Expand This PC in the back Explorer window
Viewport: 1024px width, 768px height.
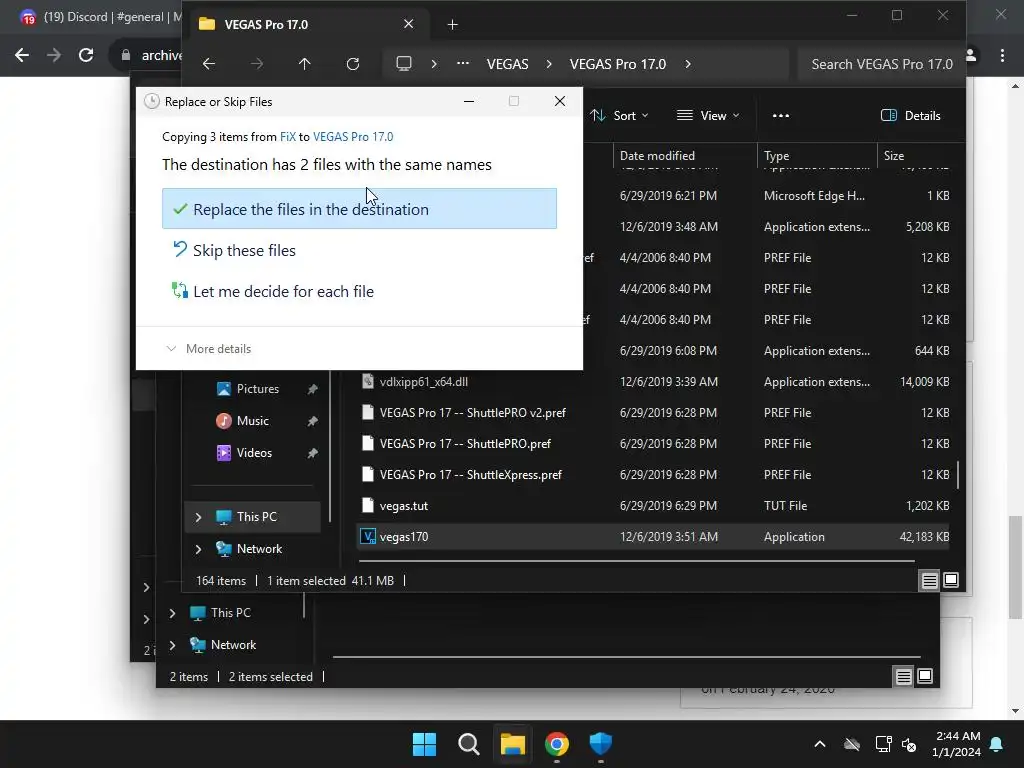(x=172, y=613)
